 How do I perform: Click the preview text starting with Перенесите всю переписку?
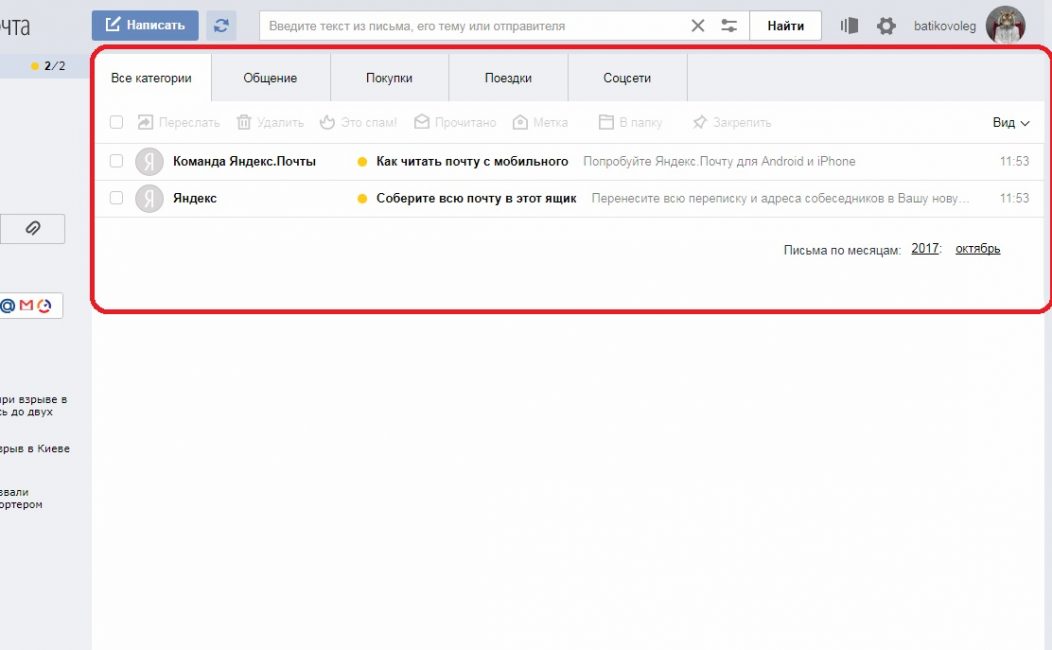click(780, 199)
